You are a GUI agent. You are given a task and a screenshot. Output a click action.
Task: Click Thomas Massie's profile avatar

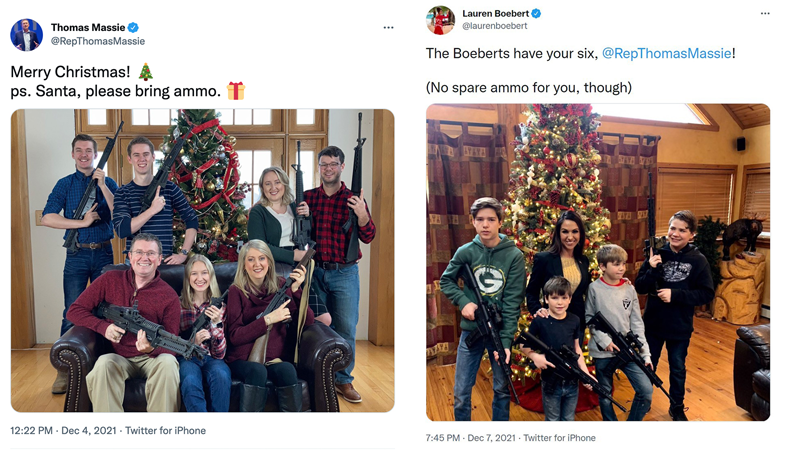pos(26,34)
